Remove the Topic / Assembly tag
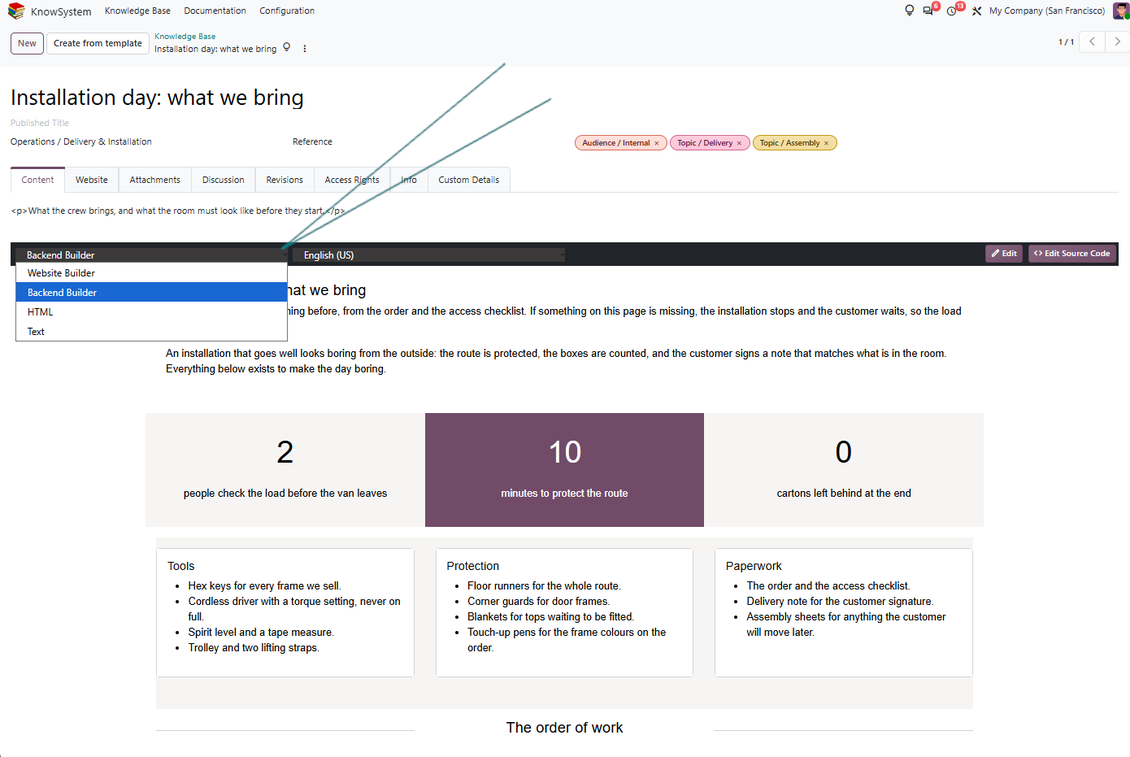The image size is (1130, 757). click(826, 143)
